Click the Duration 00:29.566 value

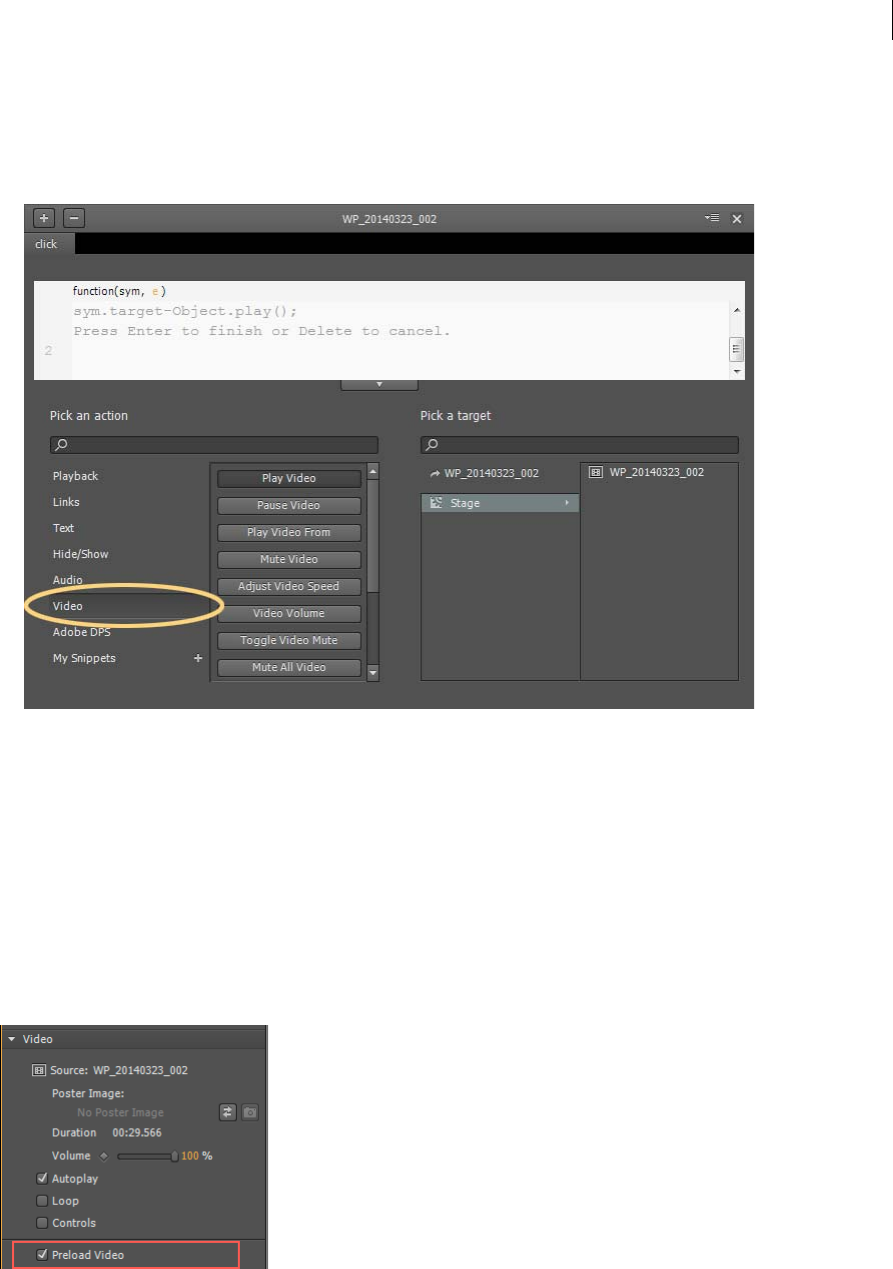(x=137, y=1133)
